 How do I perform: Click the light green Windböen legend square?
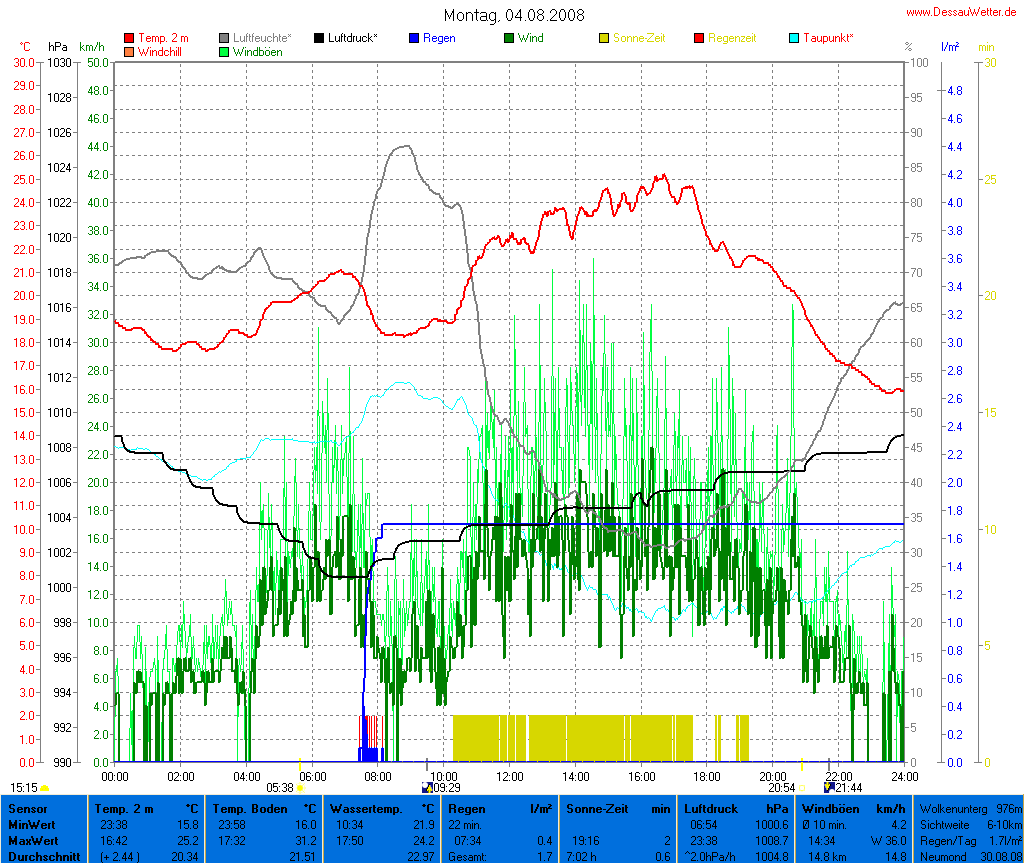coord(224,51)
